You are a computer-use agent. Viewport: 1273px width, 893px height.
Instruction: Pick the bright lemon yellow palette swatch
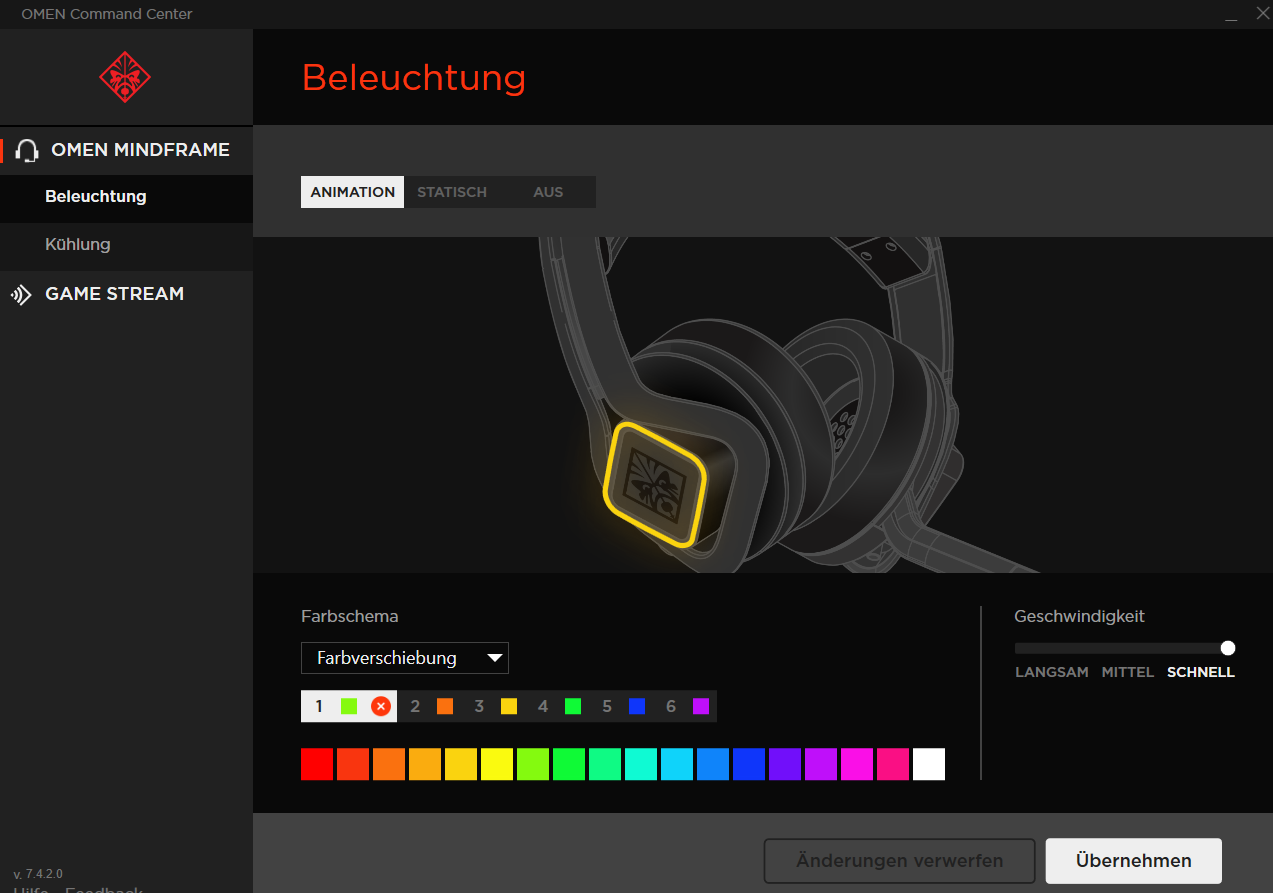[x=497, y=764]
